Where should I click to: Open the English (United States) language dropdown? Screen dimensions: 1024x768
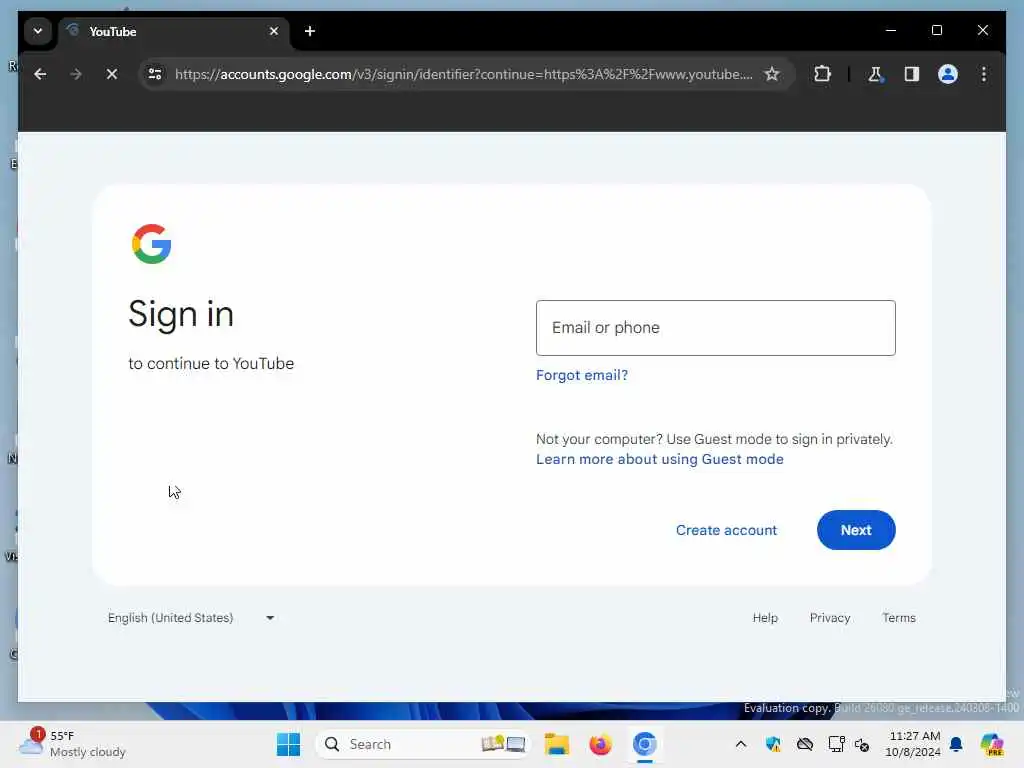point(191,618)
